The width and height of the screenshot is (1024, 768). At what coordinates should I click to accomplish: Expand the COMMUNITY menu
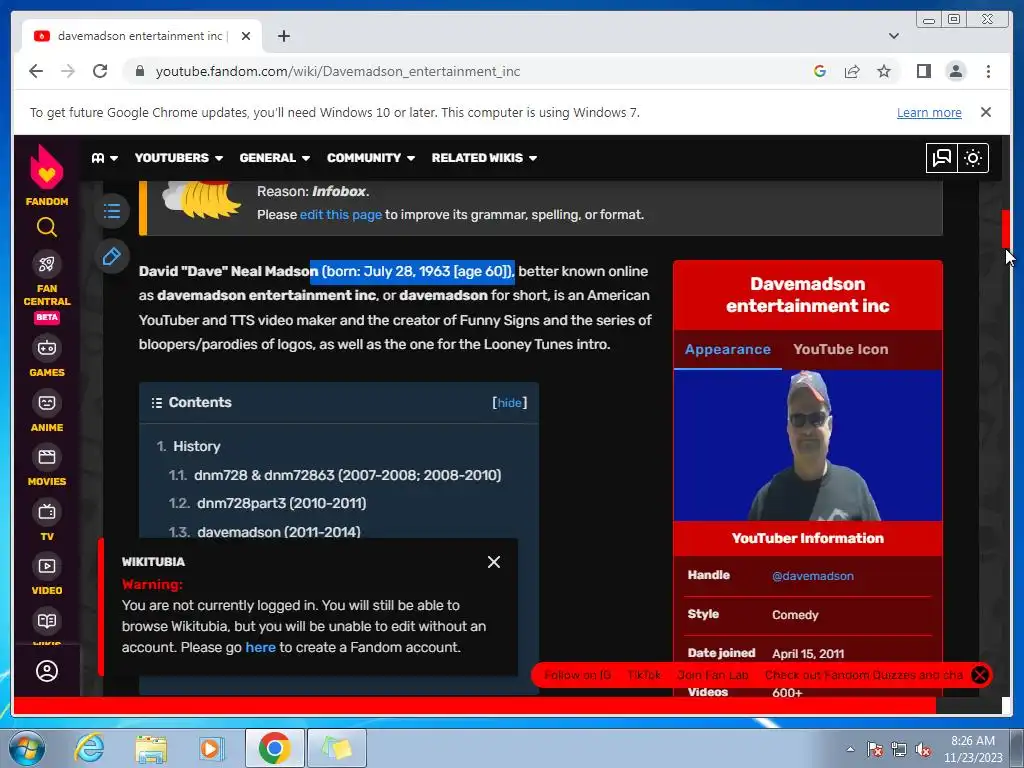[x=370, y=158]
